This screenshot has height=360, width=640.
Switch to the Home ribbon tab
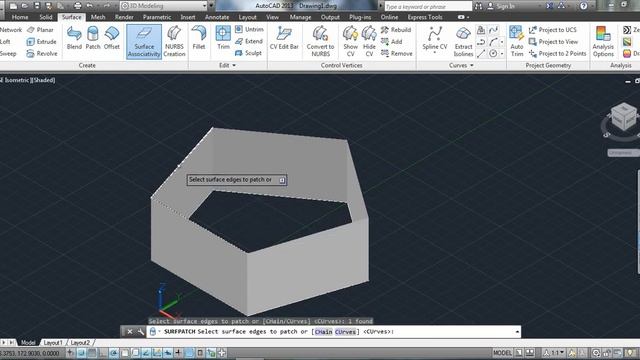(x=20, y=17)
